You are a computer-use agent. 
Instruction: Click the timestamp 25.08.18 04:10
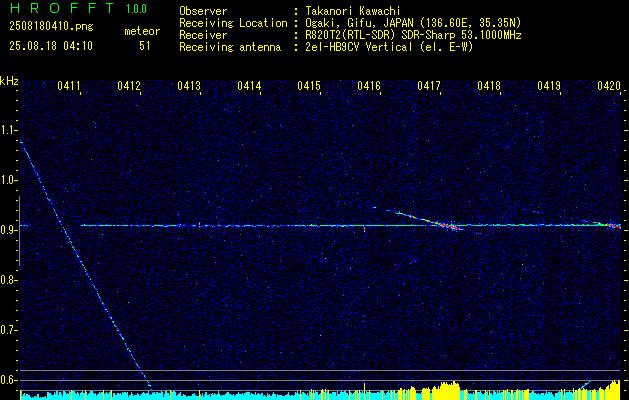point(51,46)
